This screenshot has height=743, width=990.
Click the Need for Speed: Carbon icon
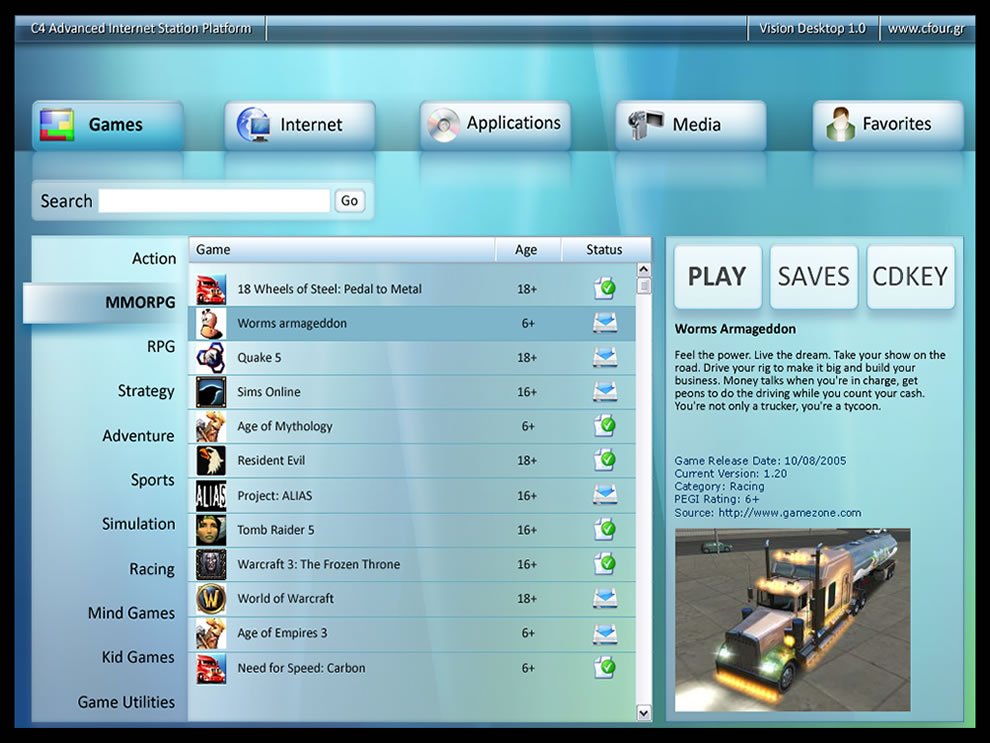pos(211,668)
